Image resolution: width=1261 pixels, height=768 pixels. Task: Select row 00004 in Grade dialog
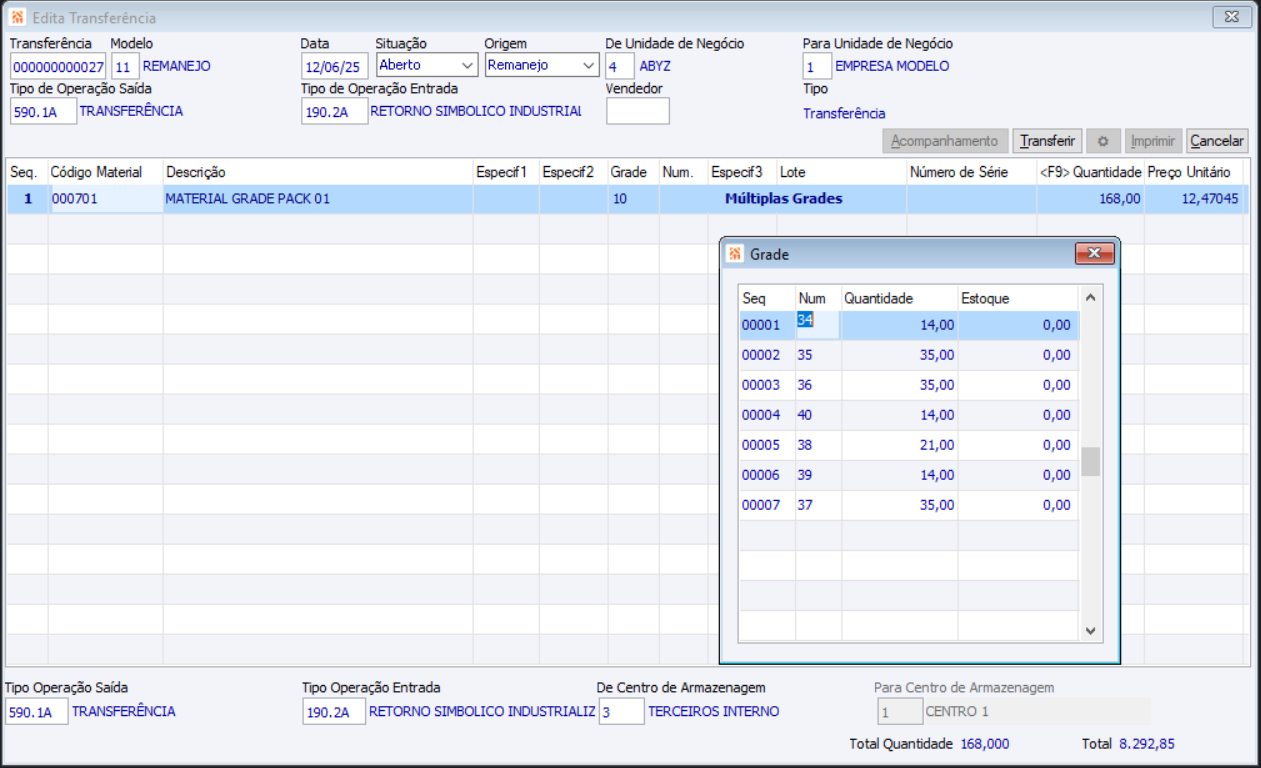coord(909,415)
